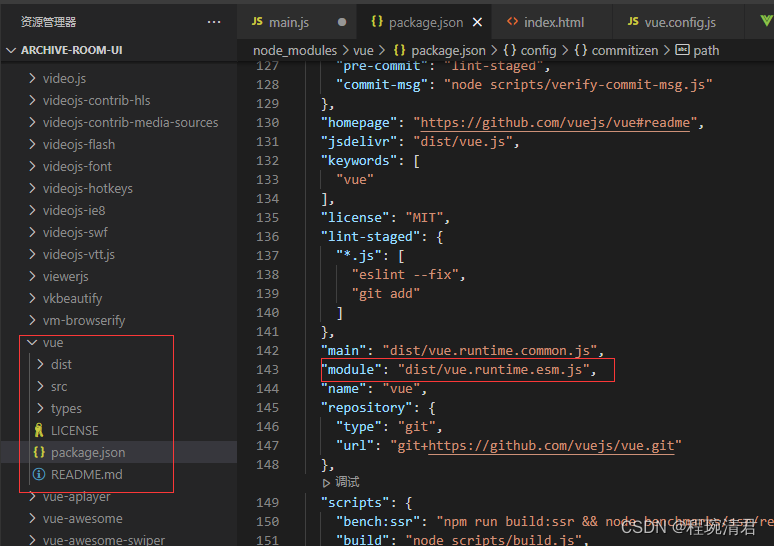Open explorer more actions ellipsis menu

pyautogui.click(x=214, y=21)
